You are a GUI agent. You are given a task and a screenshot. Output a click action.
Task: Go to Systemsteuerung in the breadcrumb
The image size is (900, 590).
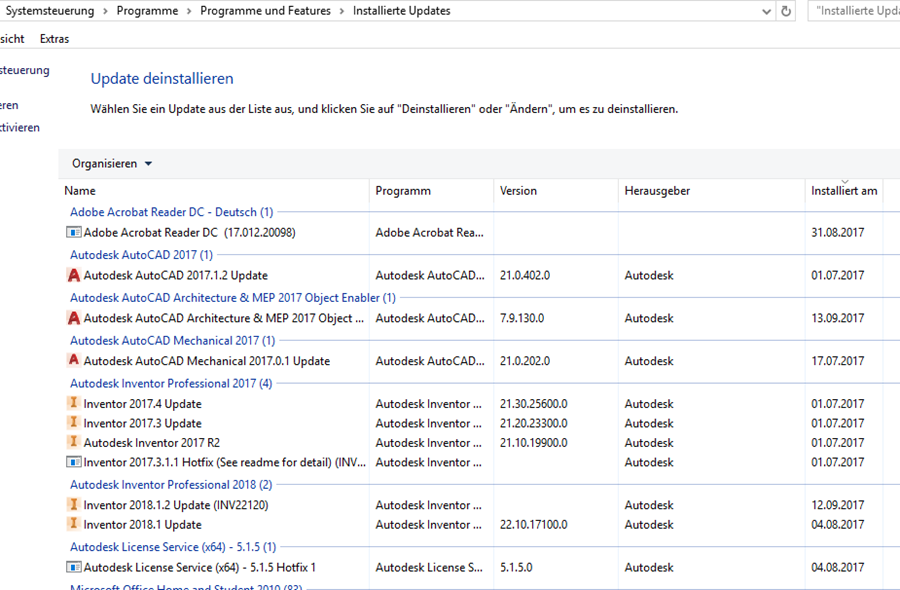pos(48,11)
